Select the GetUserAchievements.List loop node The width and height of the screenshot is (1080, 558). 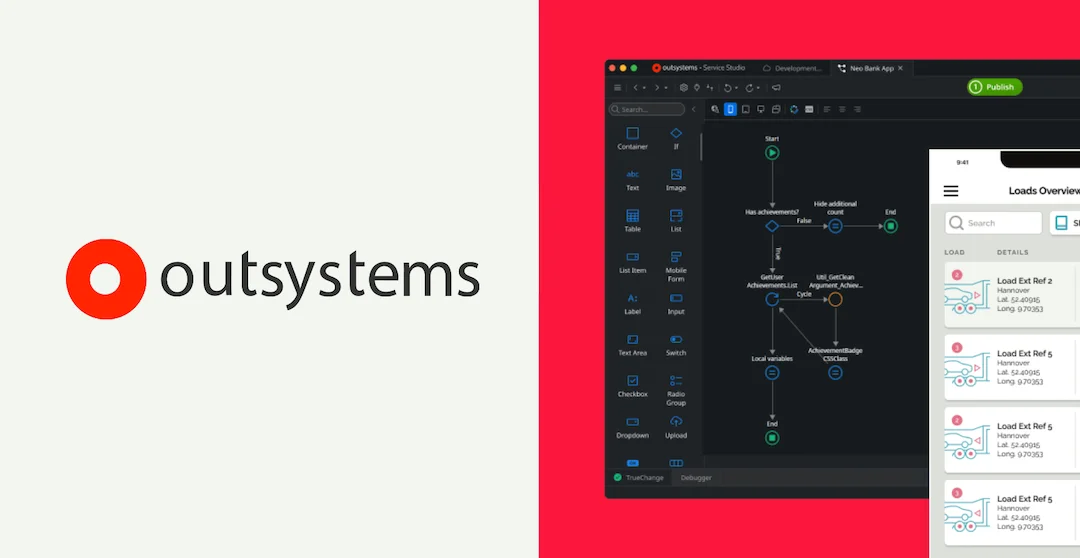coord(772,299)
